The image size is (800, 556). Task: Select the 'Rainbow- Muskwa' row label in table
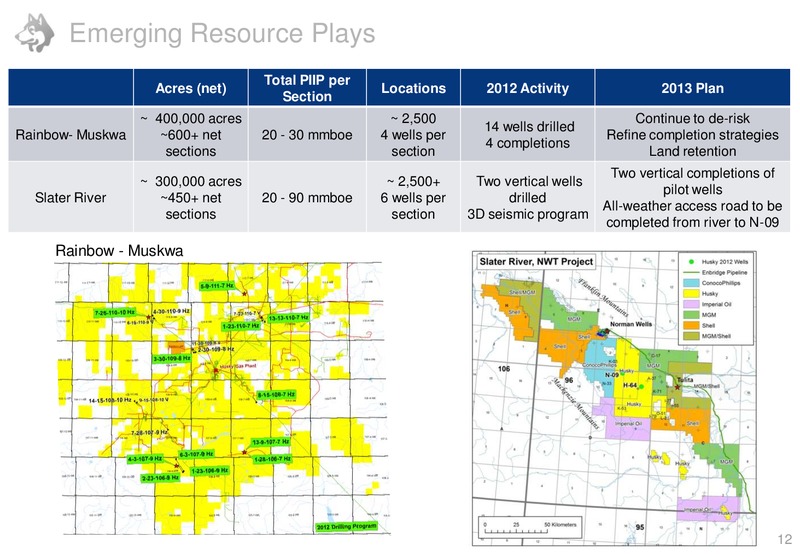click(x=70, y=135)
